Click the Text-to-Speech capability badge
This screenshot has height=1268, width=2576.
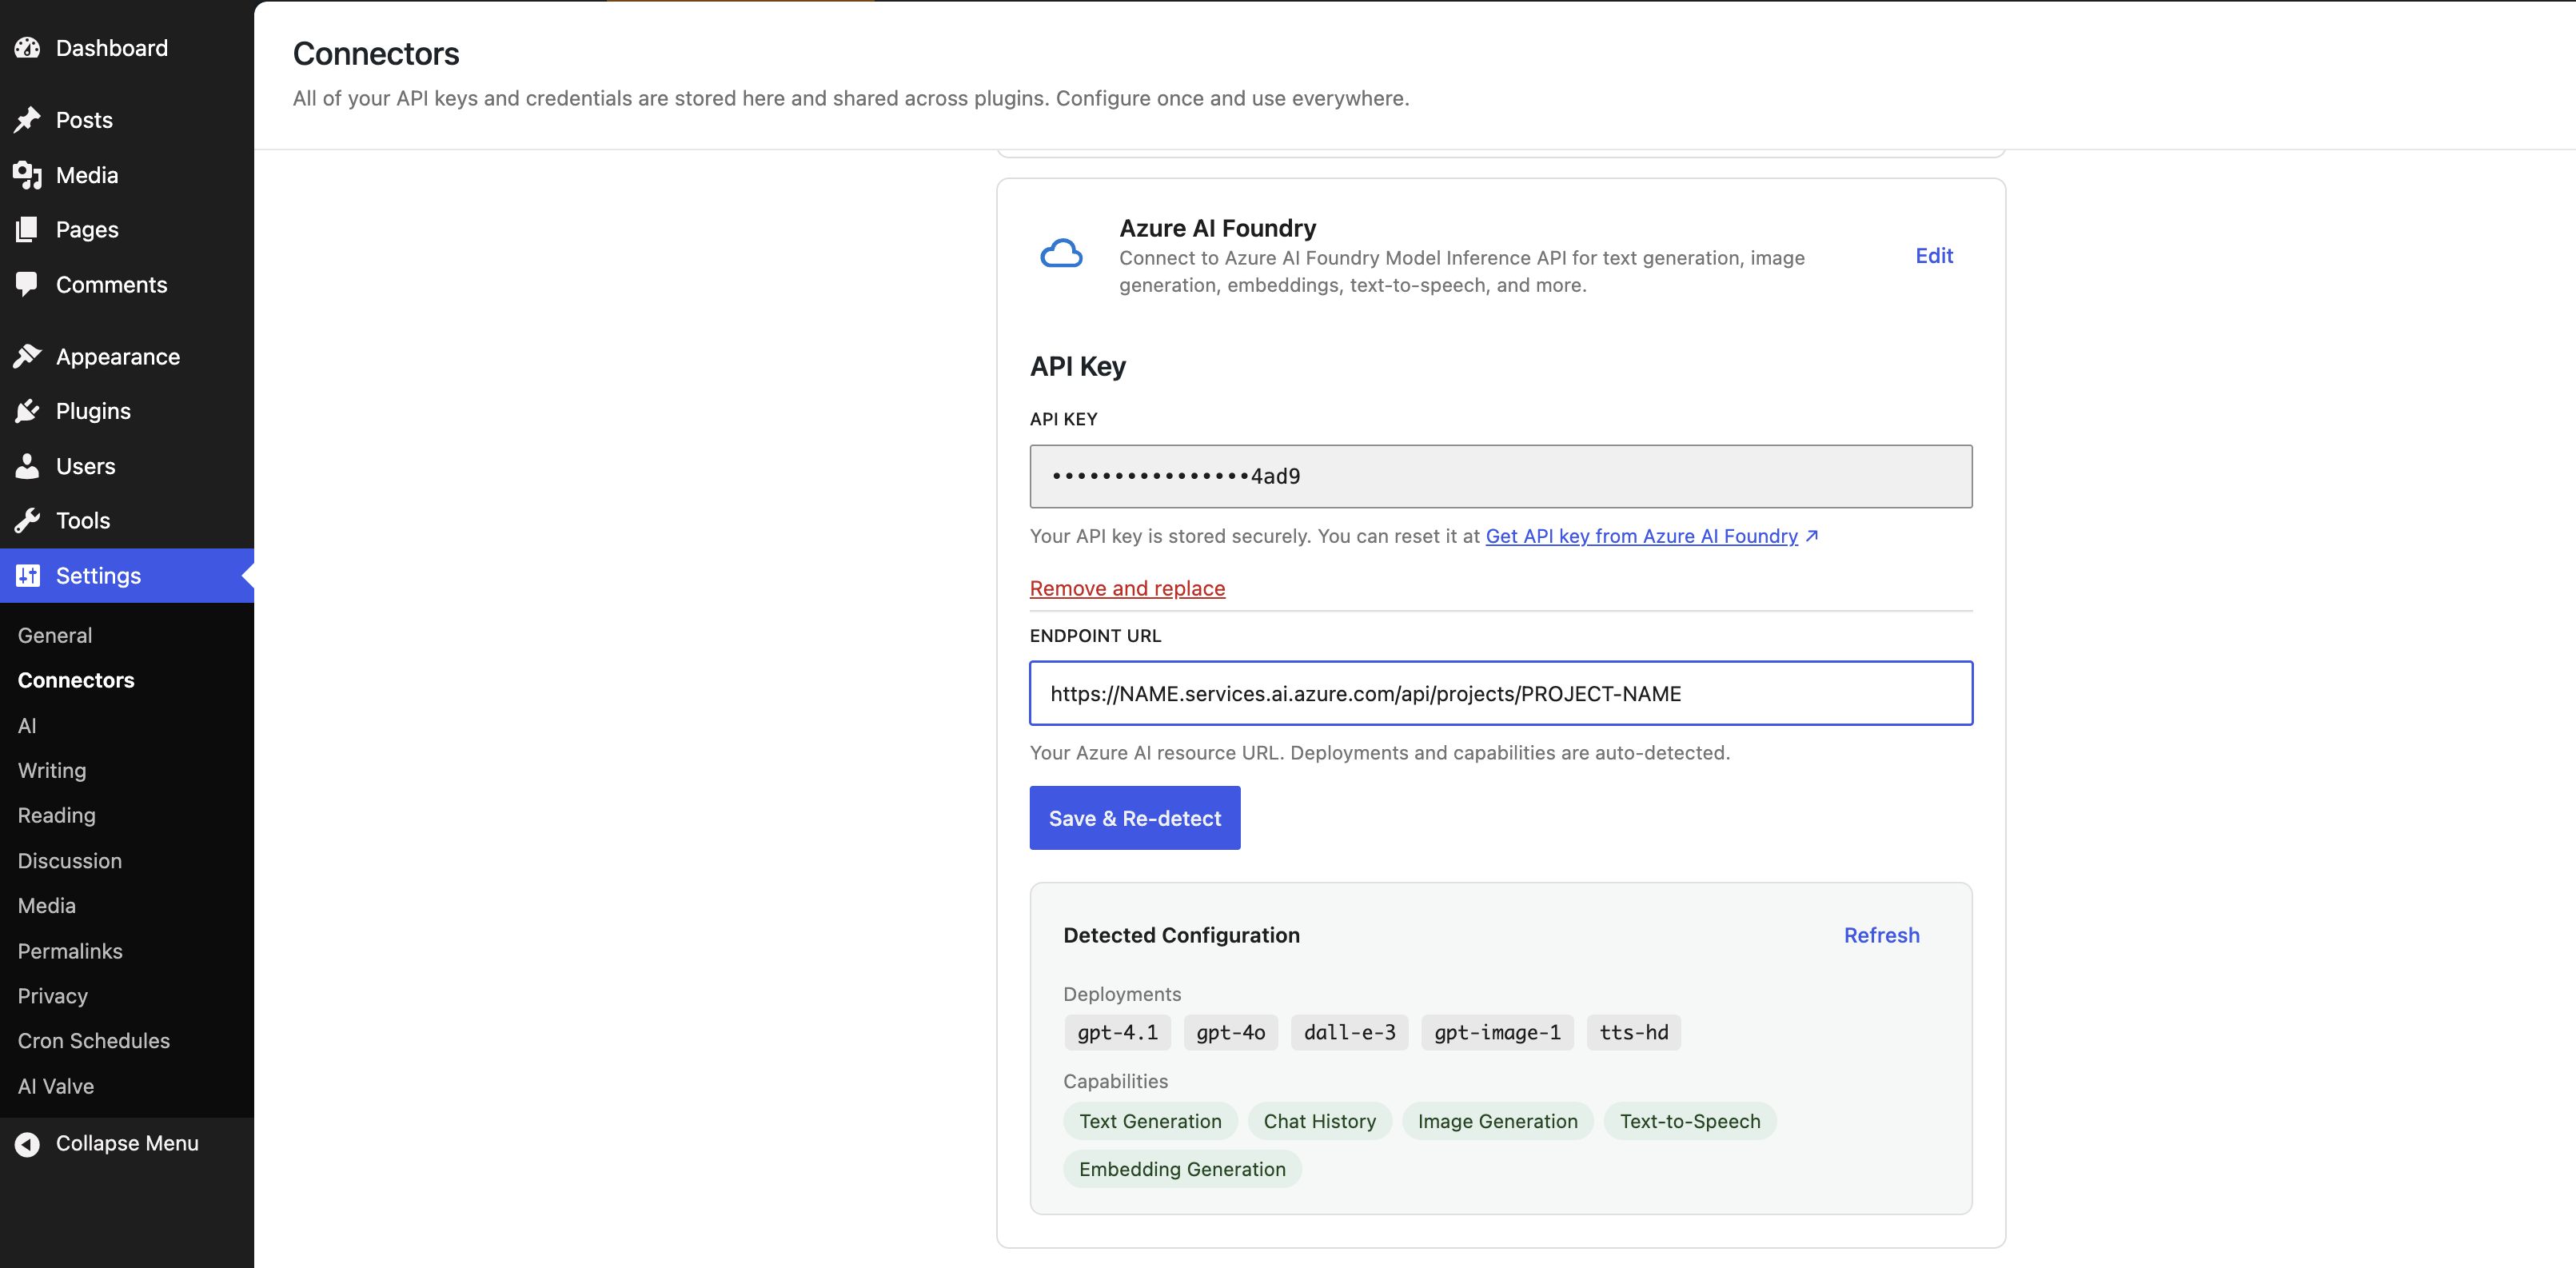point(1689,1122)
